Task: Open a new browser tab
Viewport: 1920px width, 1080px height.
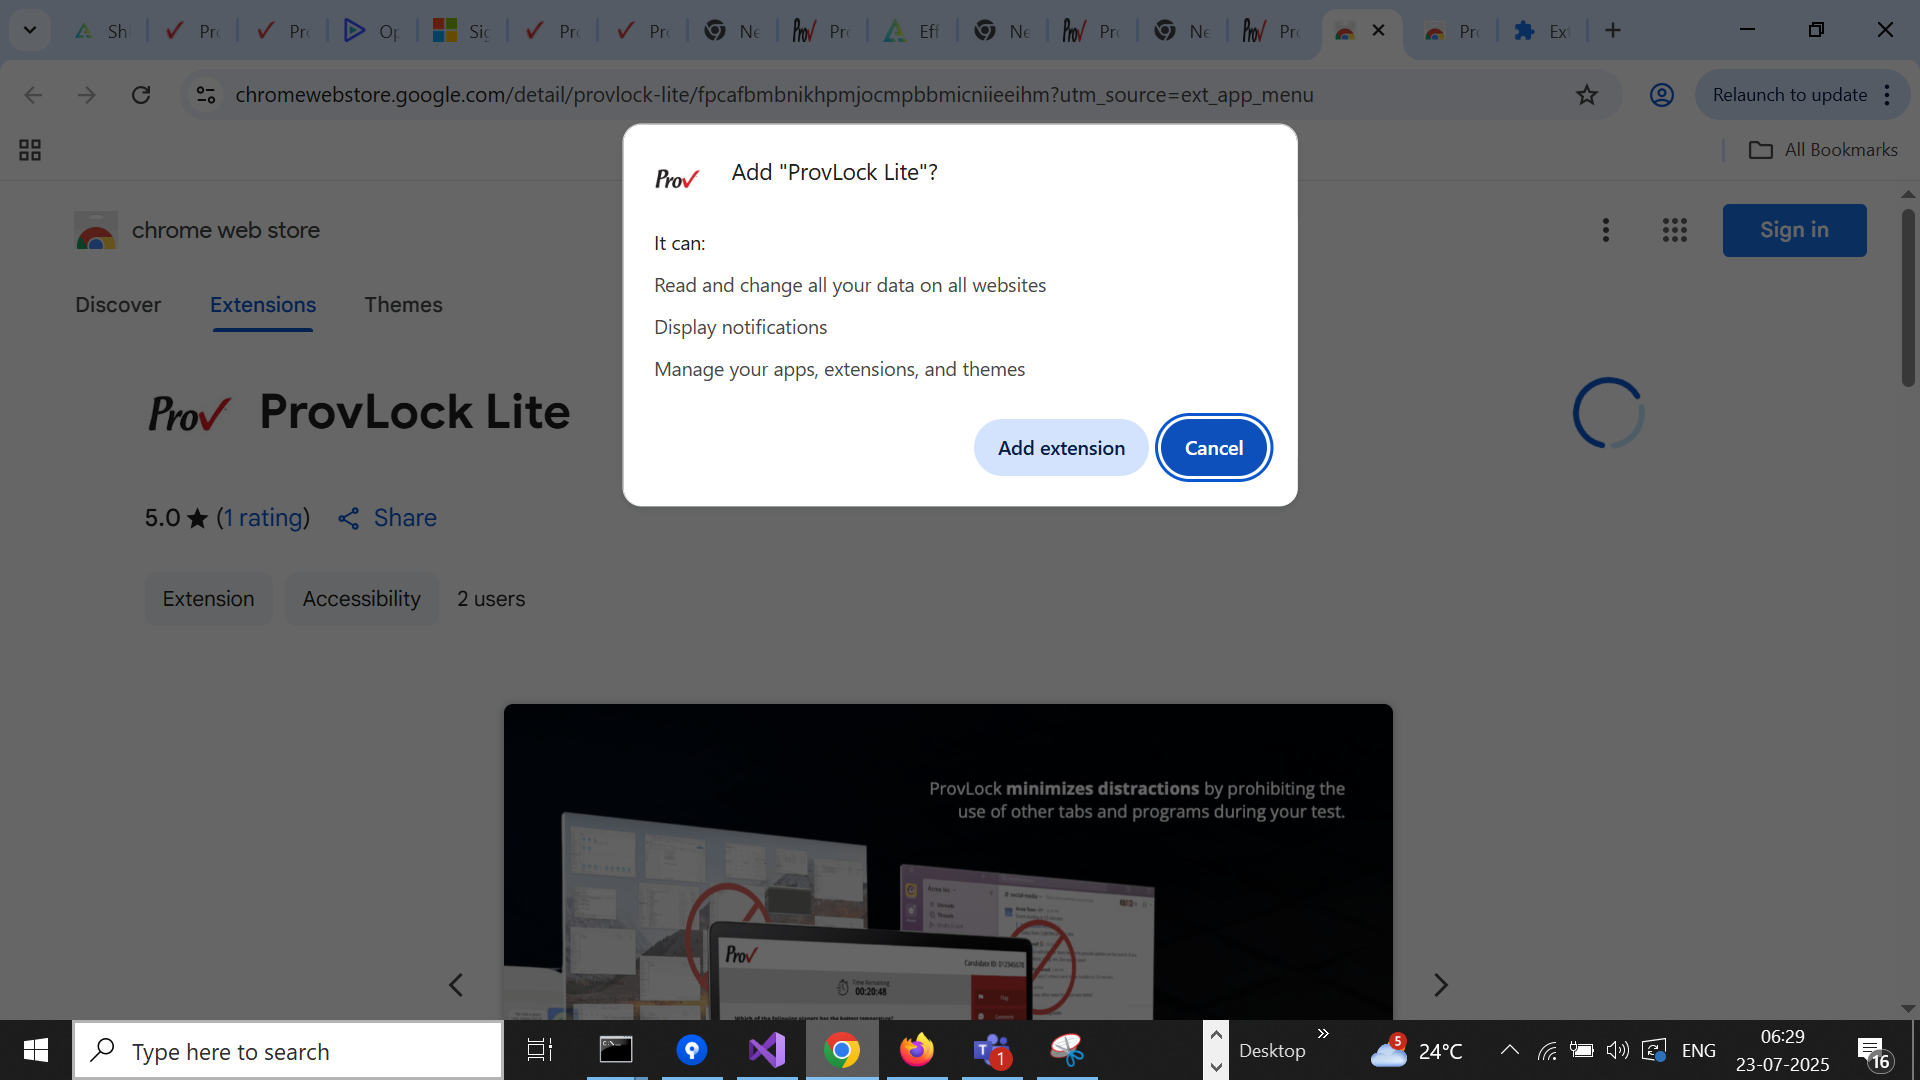Action: [1613, 30]
